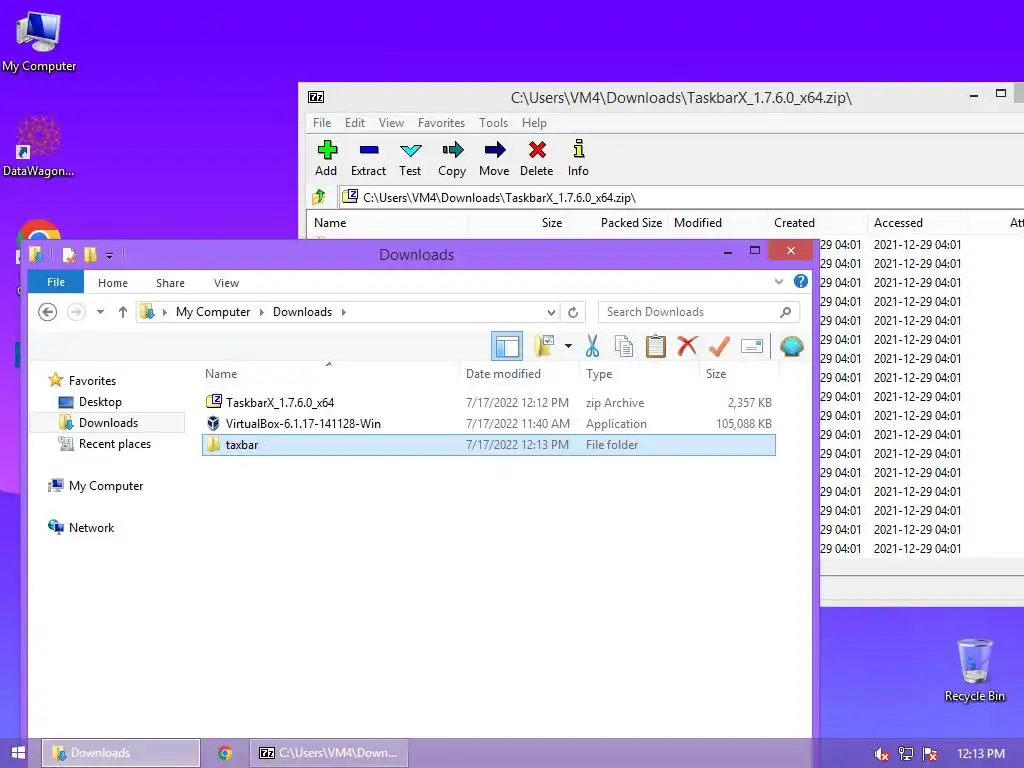1024x768 pixels.
Task: Click the Search Downloads field
Action: (x=699, y=312)
